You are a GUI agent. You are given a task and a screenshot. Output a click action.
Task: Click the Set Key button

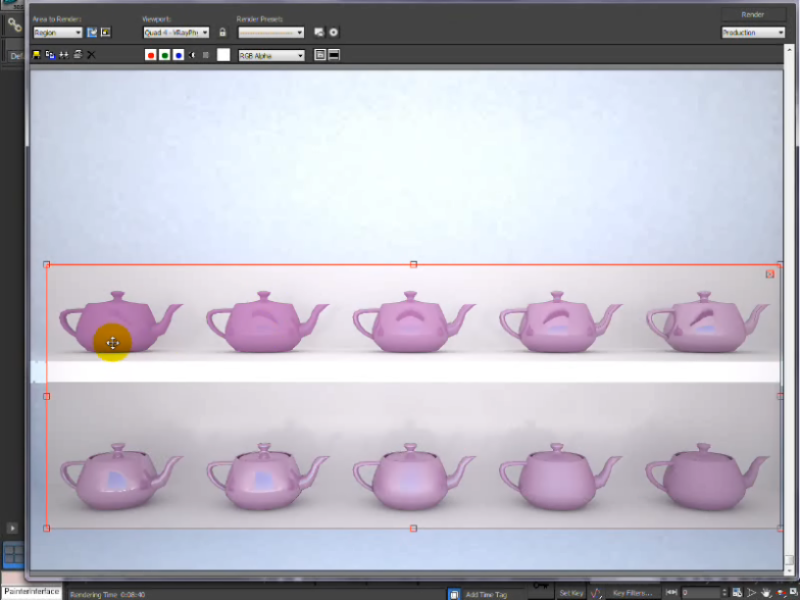(x=571, y=593)
